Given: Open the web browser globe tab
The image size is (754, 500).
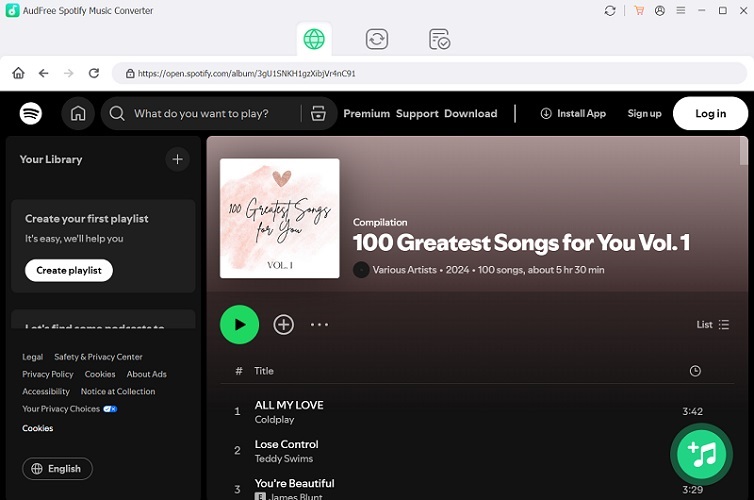Looking at the screenshot, I should 314,39.
